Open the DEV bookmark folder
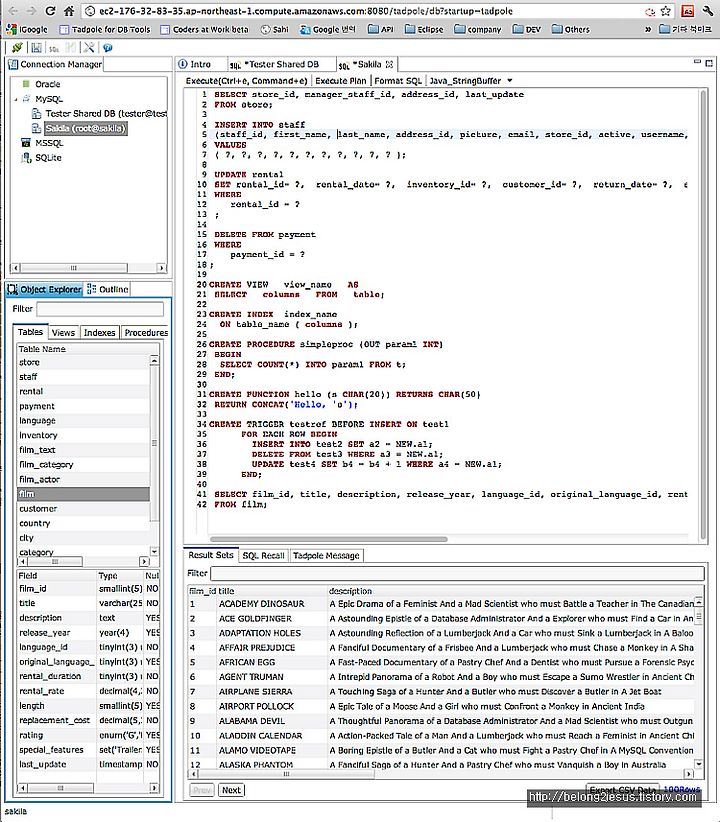 click(526, 29)
